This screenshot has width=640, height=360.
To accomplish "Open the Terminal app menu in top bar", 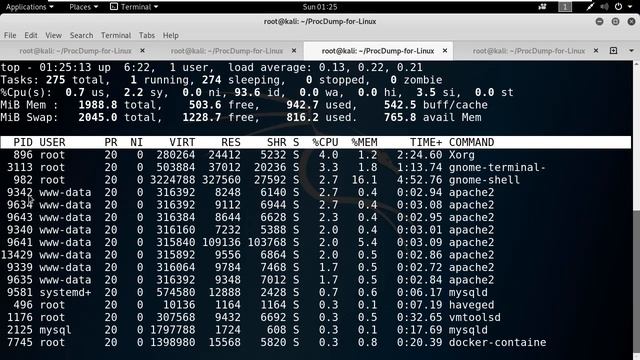I will tap(134, 7).
